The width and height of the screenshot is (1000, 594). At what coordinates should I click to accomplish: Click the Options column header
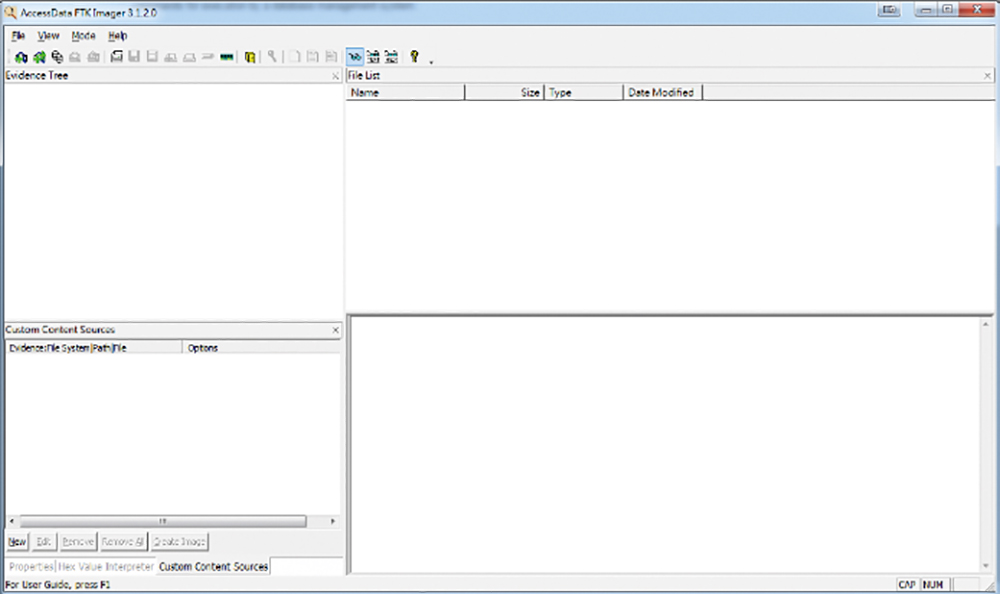click(x=261, y=348)
